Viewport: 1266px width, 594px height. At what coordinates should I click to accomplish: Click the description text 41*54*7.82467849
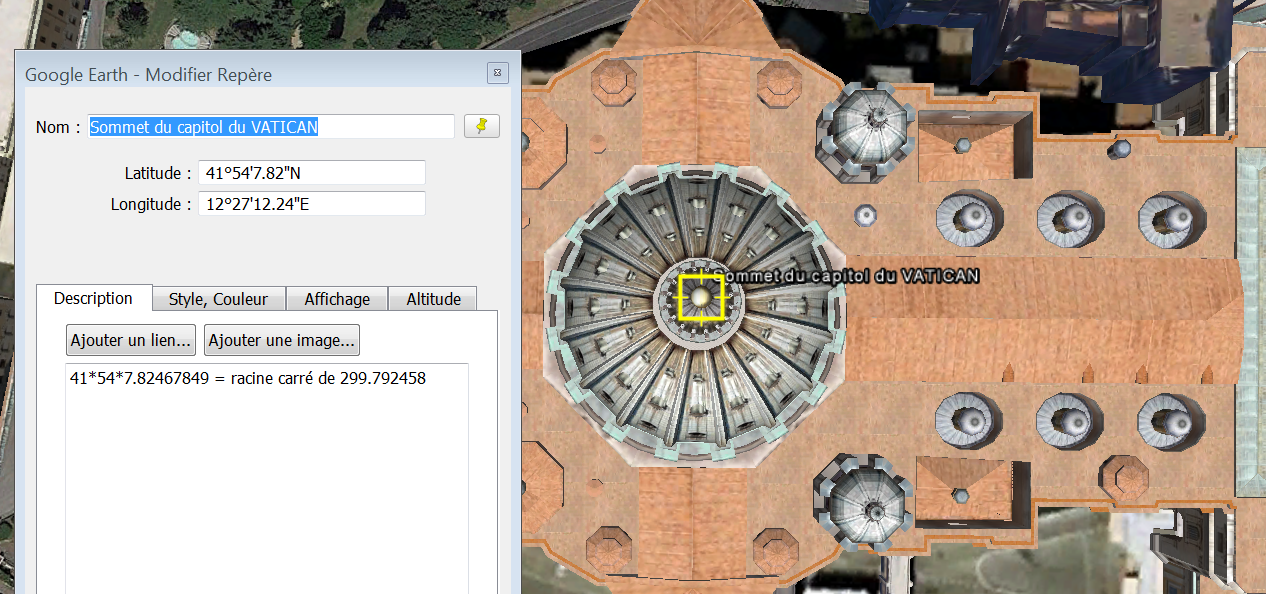click(x=139, y=378)
